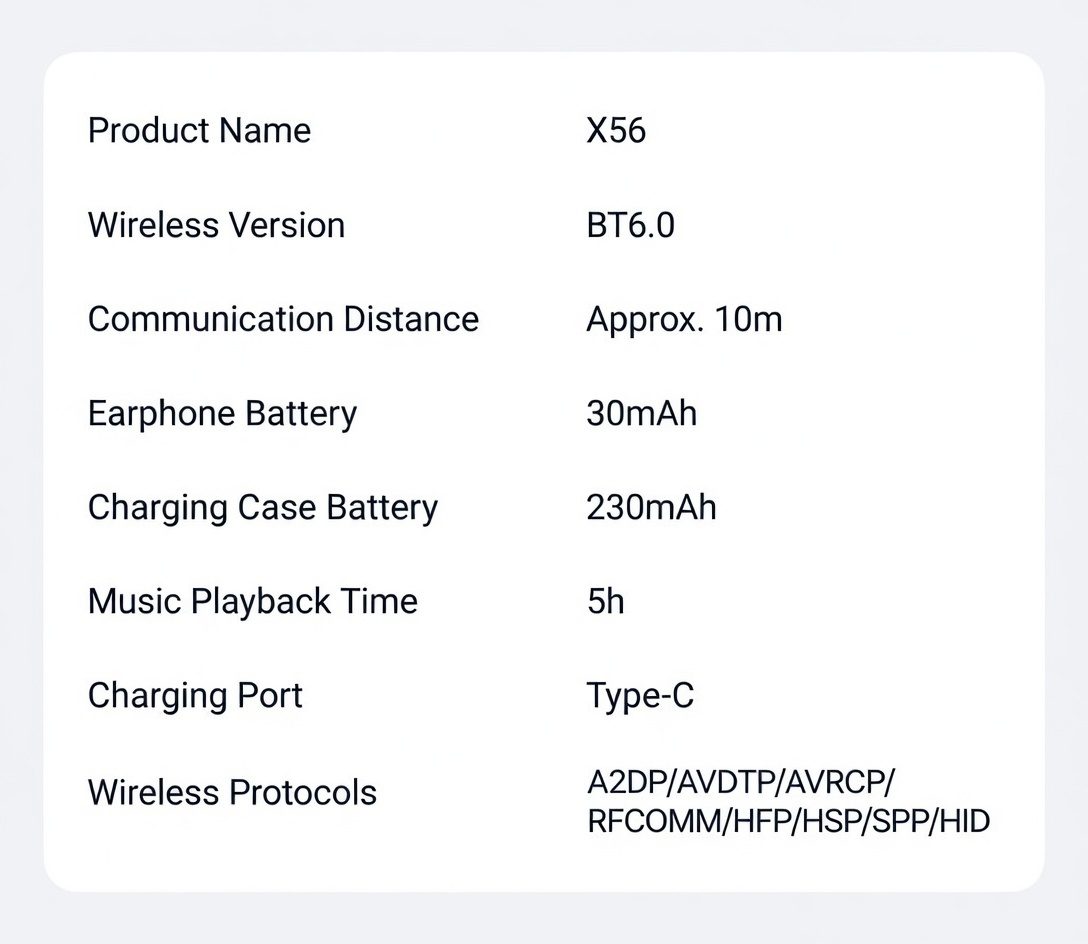Click the Charging Case Battery label

262,507
